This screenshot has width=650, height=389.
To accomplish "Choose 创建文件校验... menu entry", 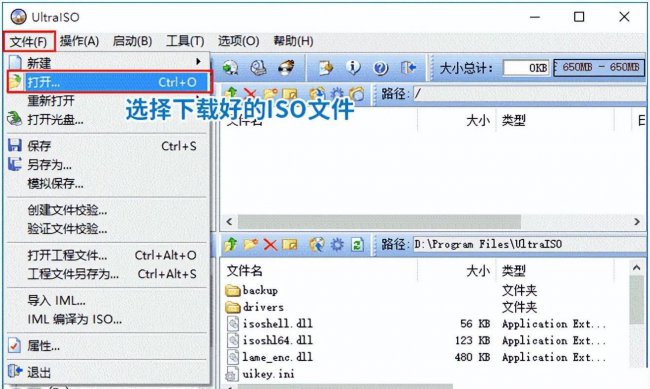I will [x=107, y=210].
